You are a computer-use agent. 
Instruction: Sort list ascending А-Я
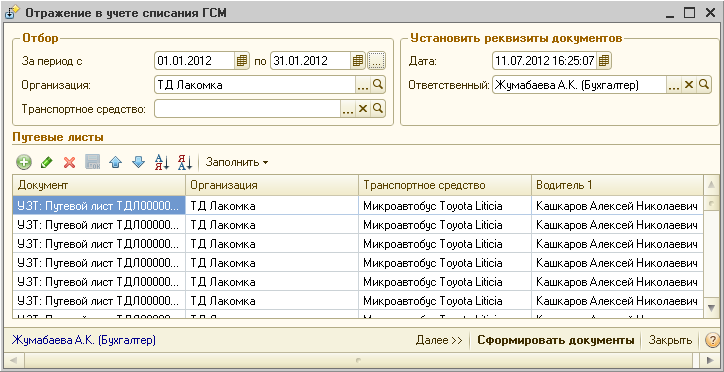point(162,162)
